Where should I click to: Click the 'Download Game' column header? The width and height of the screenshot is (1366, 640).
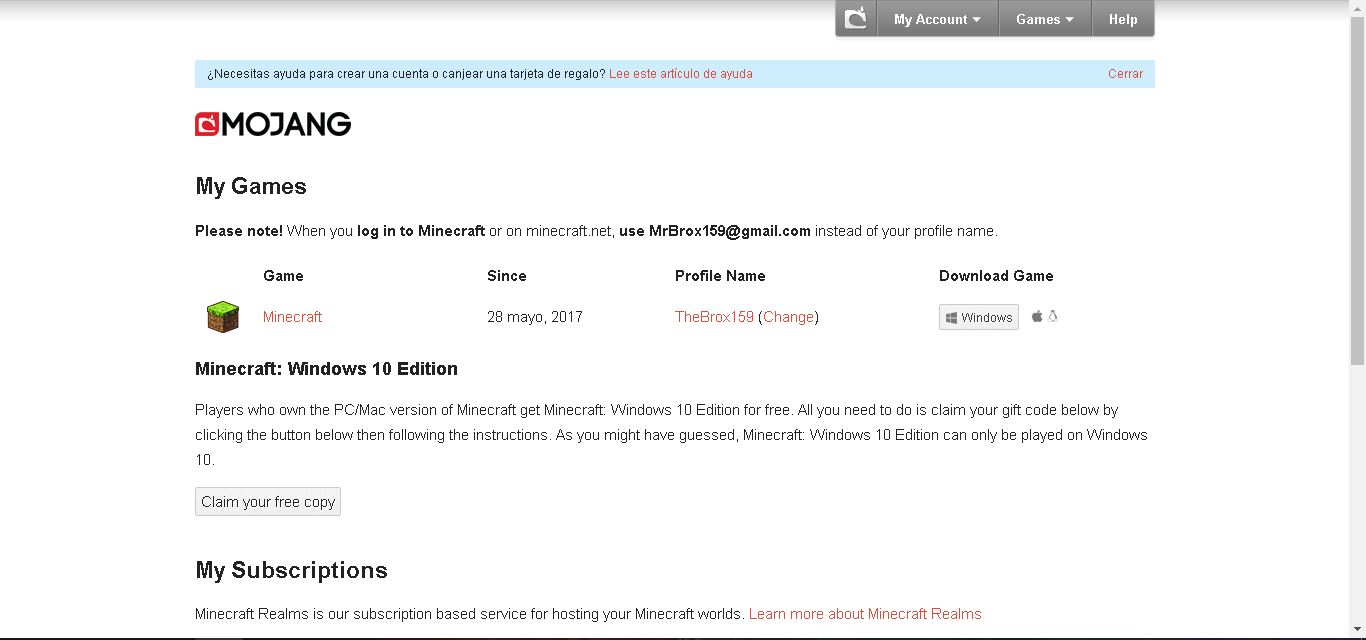coord(996,276)
